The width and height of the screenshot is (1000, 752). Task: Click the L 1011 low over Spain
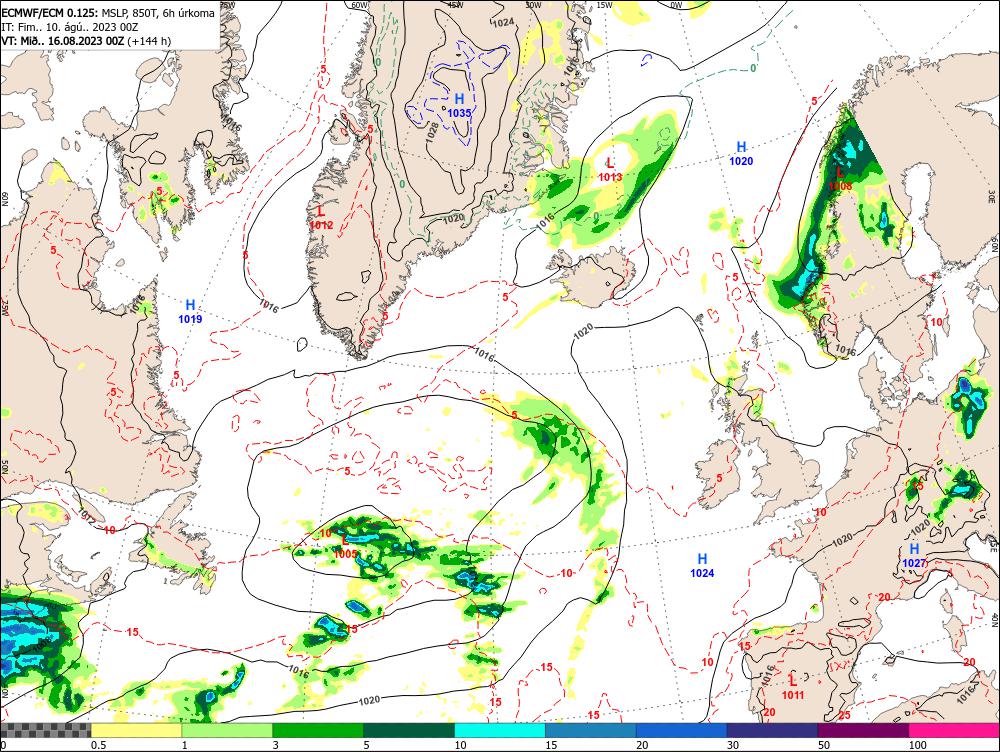click(x=793, y=688)
